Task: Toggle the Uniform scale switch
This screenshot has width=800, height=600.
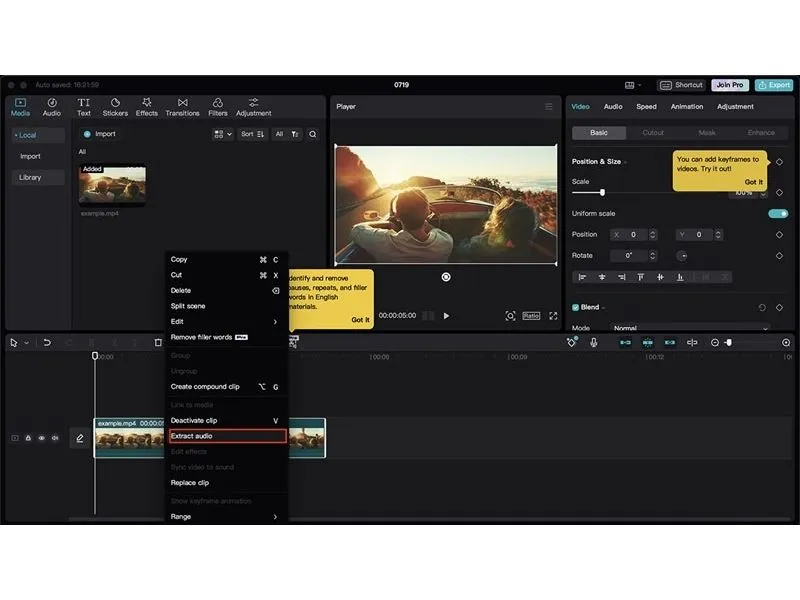Action: click(x=778, y=213)
